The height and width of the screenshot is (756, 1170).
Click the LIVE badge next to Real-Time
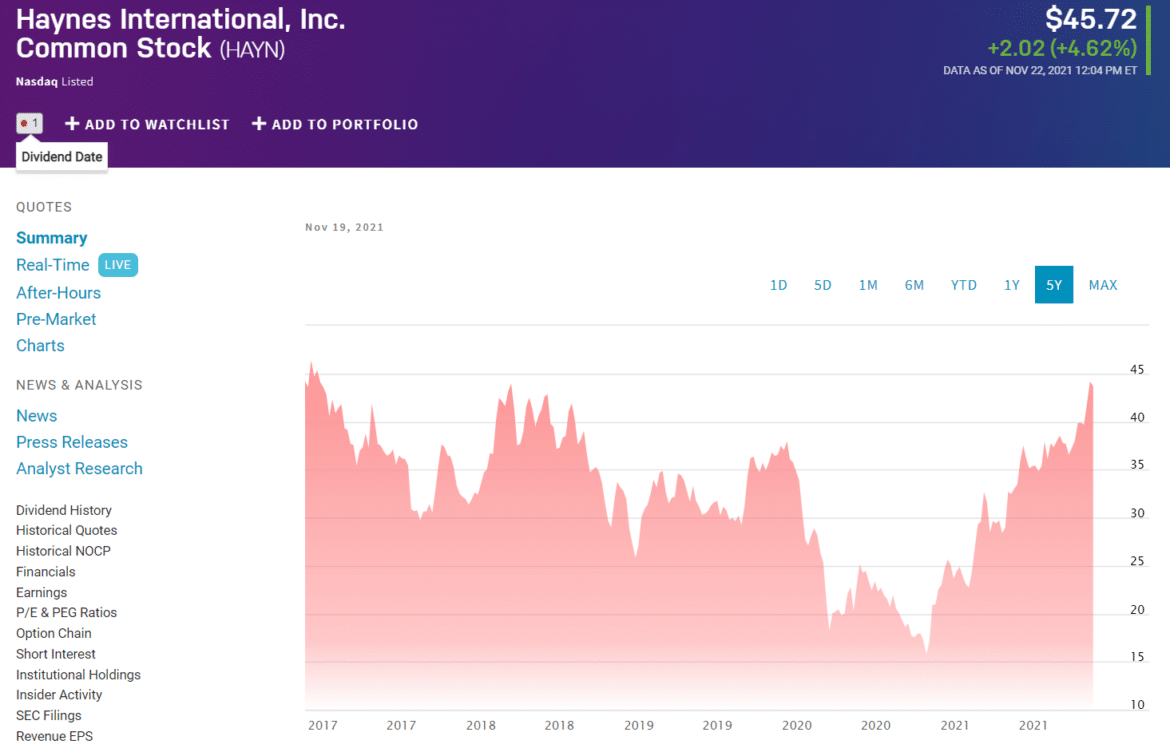pos(117,264)
